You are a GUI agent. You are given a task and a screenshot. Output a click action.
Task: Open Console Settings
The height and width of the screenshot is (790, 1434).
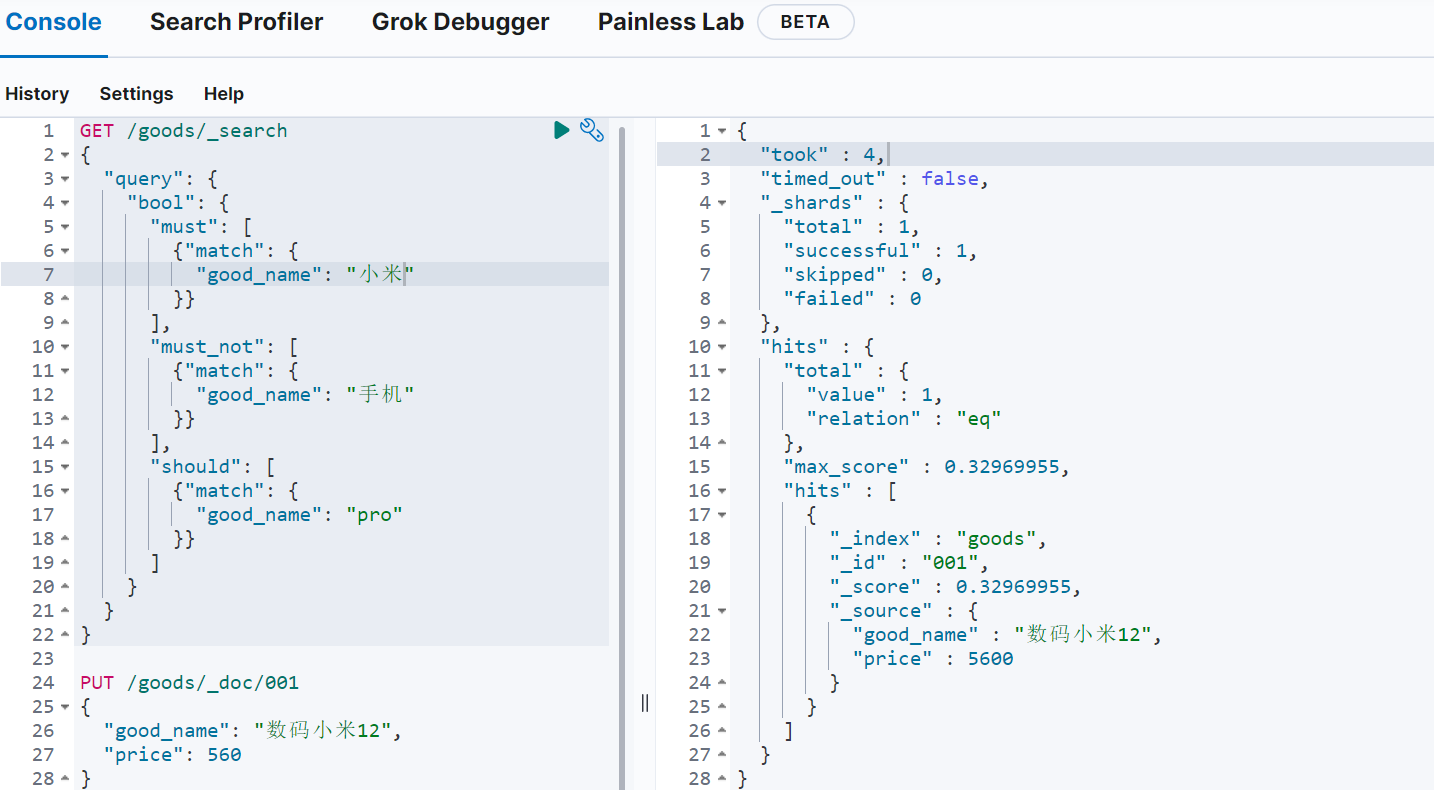[136, 94]
